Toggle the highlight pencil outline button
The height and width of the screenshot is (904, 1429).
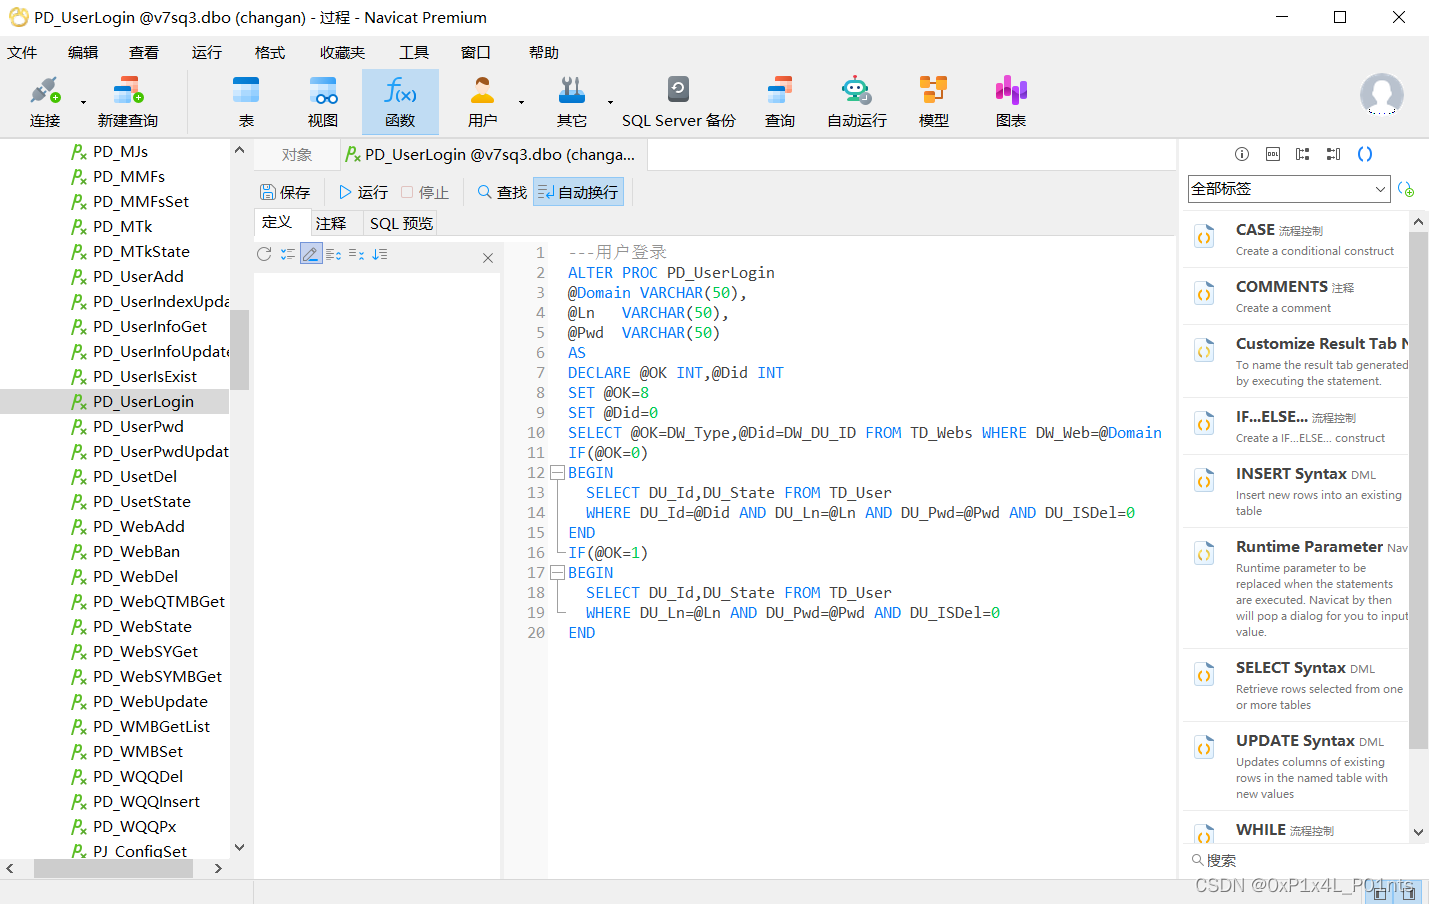pos(311,254)
